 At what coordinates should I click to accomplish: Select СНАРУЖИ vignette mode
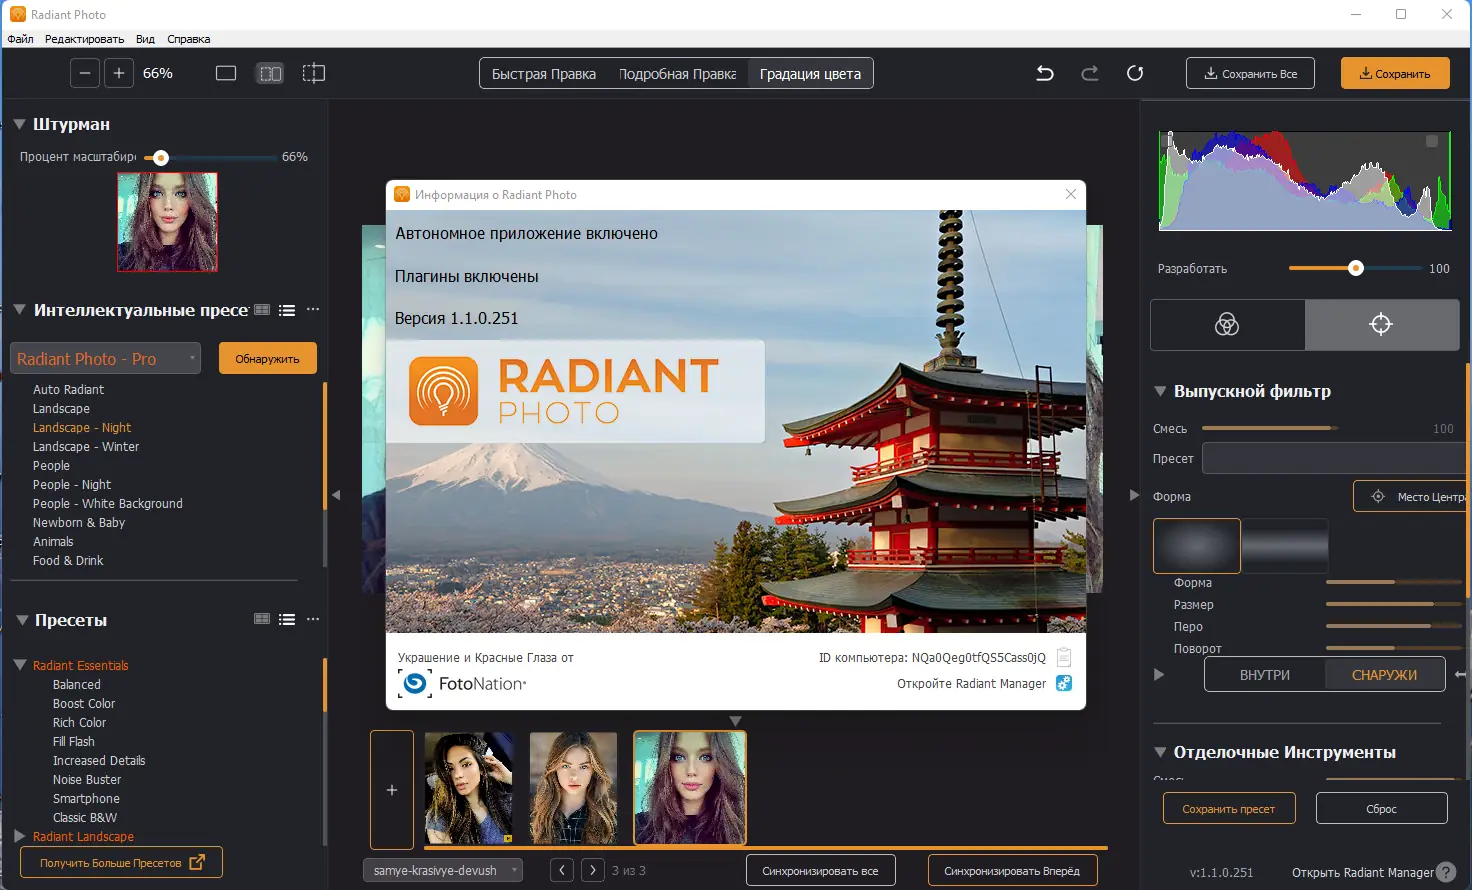1385,675
